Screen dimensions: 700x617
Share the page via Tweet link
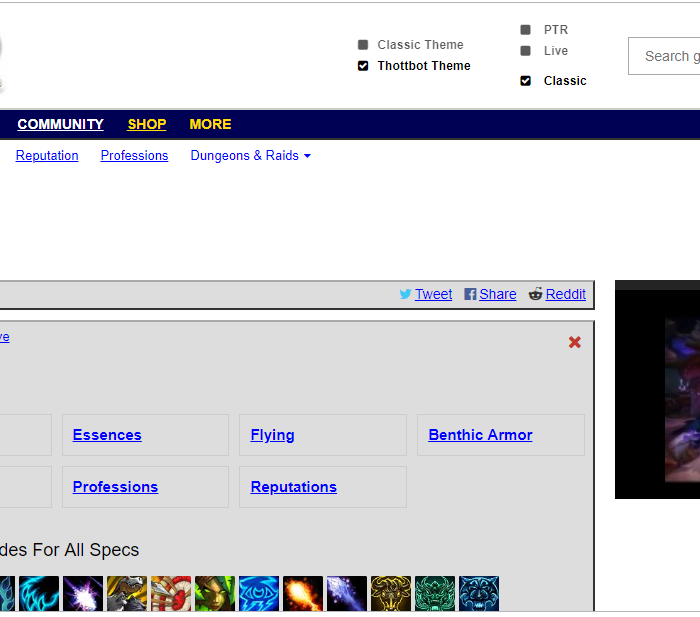433,294
